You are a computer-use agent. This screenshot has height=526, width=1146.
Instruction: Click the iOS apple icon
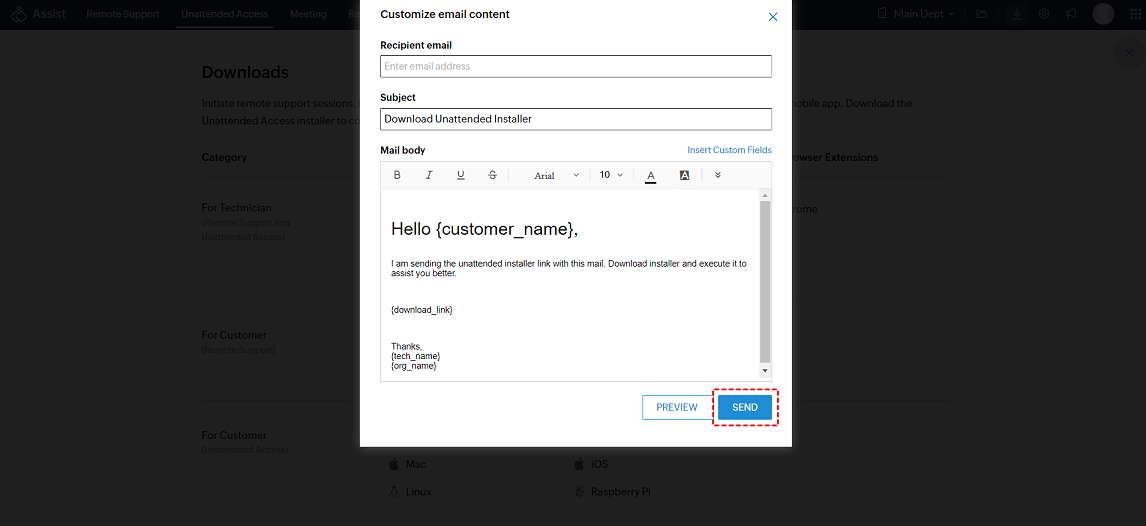pyautogui.click(x=580, y=464)
